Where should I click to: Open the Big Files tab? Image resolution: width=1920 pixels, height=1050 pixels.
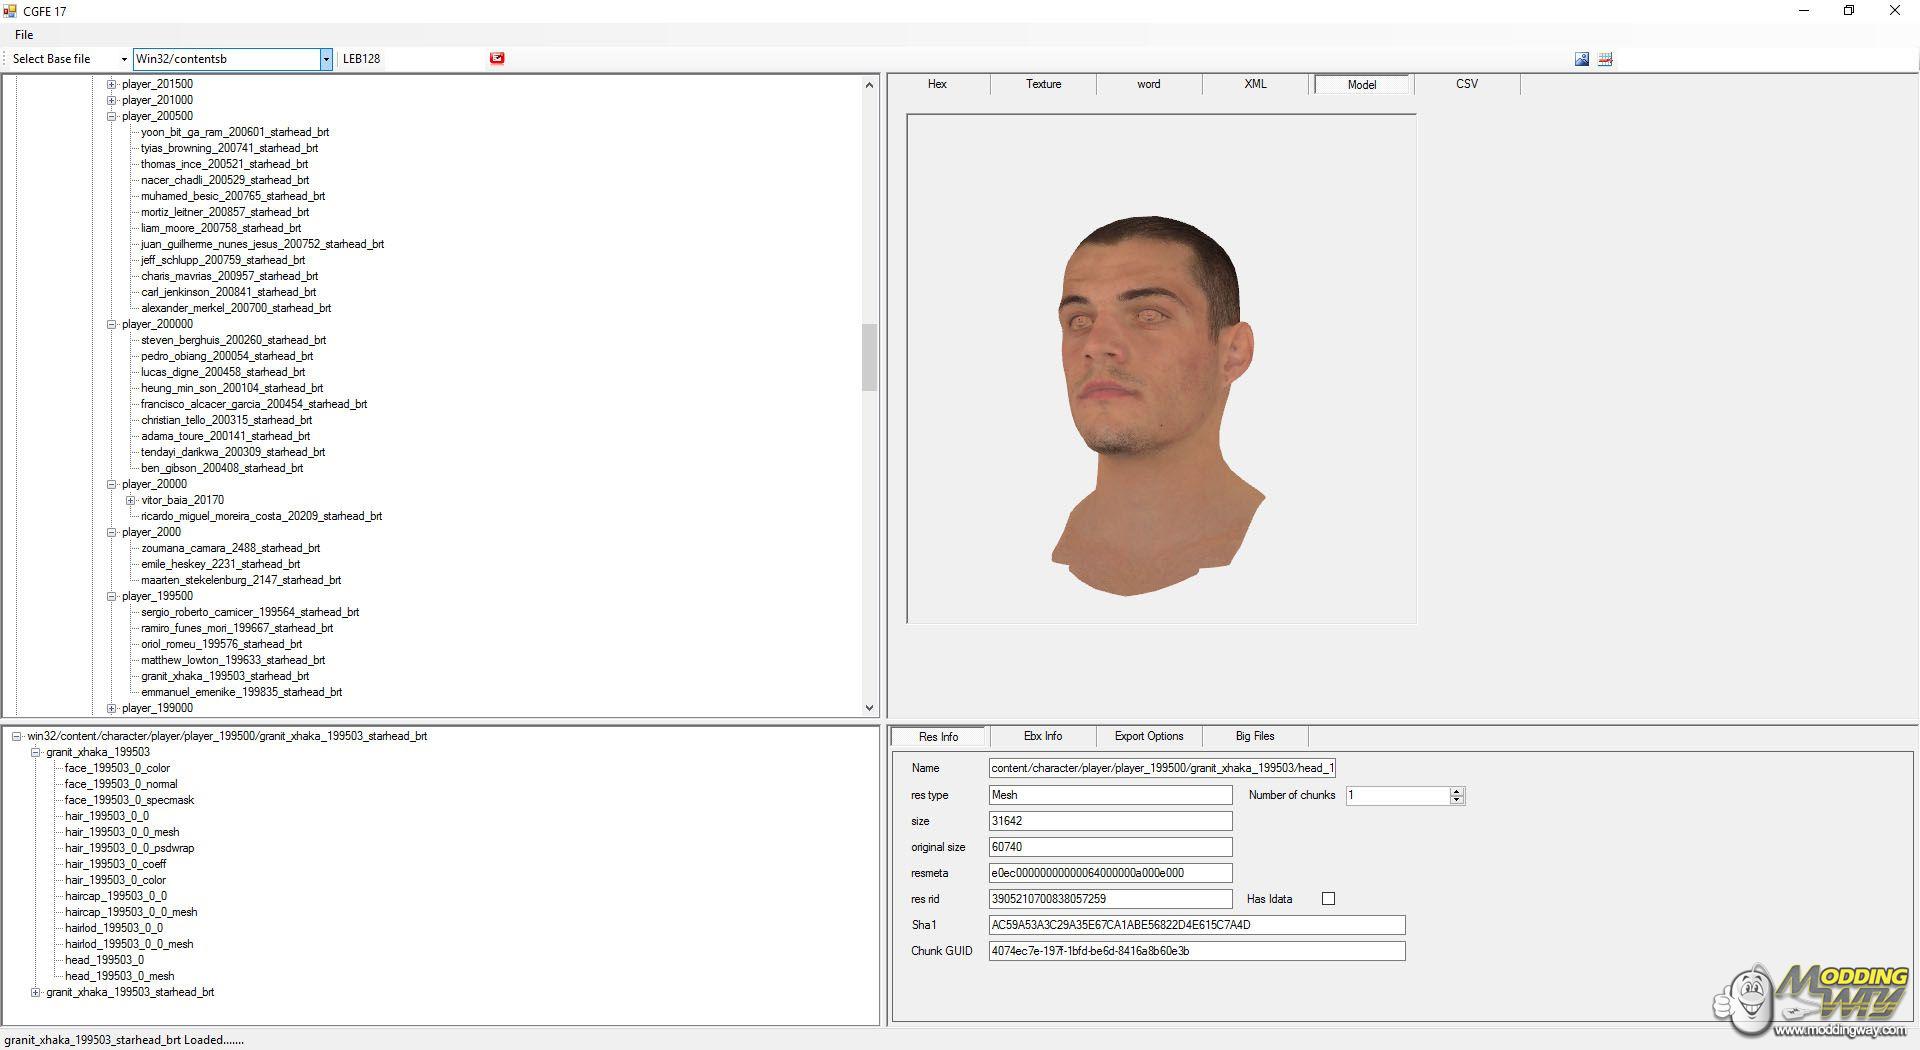click(1254, 736)
